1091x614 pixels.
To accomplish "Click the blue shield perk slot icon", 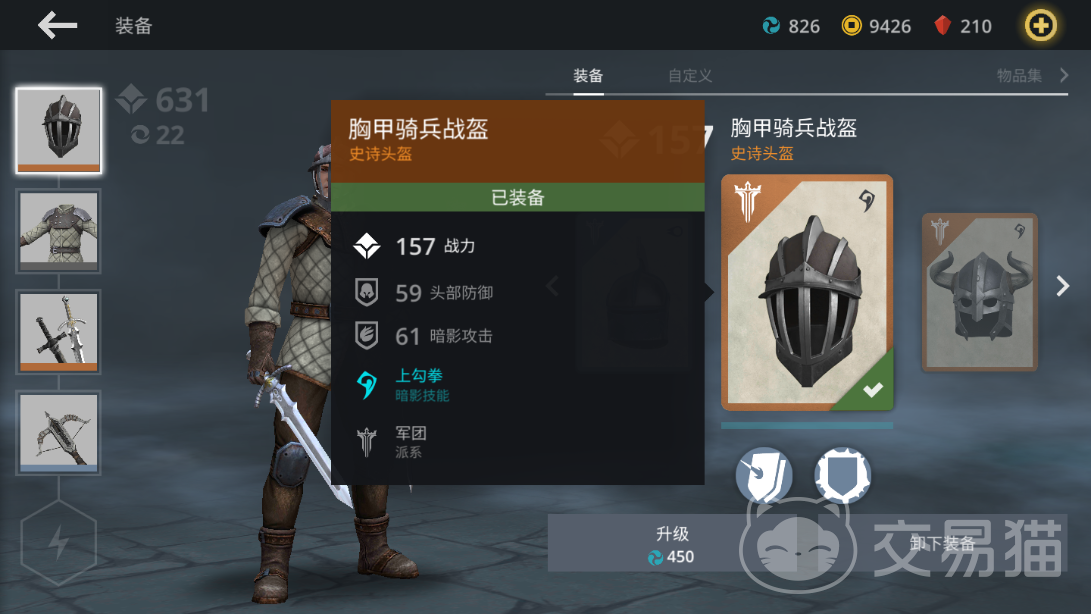I will [x=843, y=475].
